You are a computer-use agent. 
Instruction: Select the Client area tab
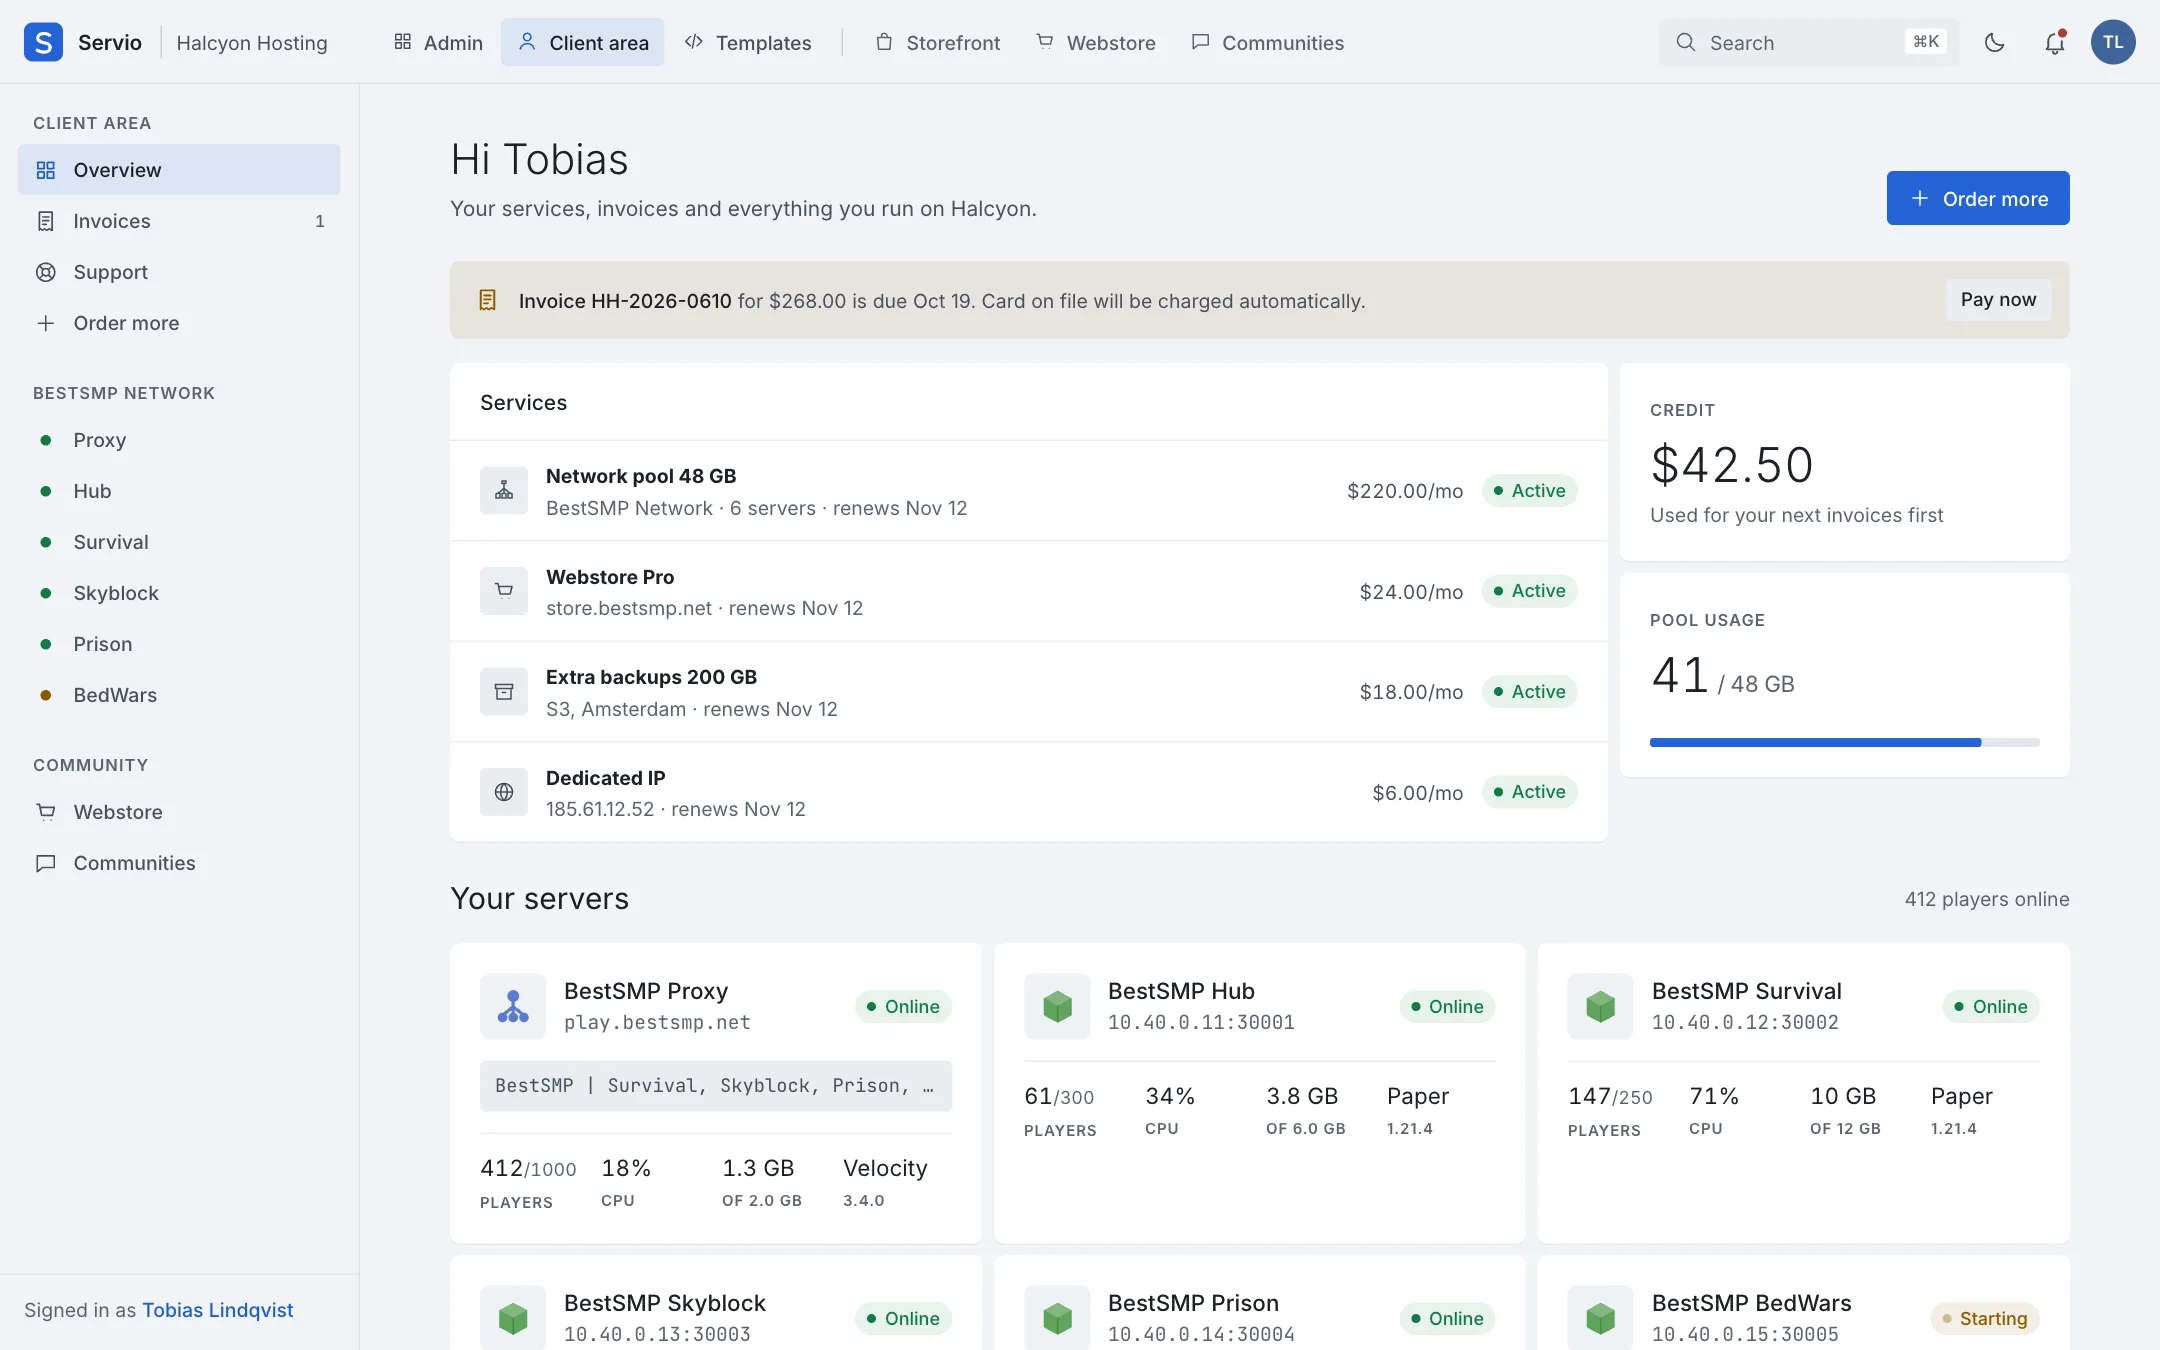tap(583, 42)
